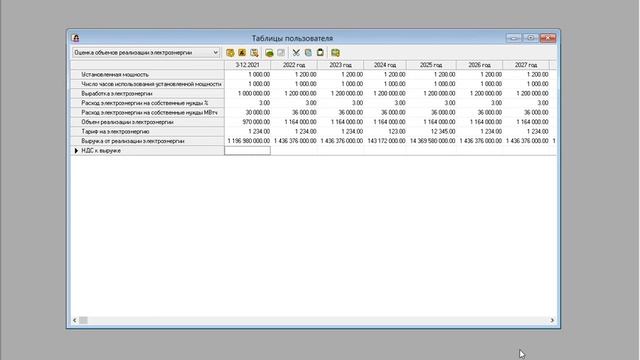This screenshot has width=640, height=360.
Task: Click the 12 345.00 tariff cell for 2025
Action: [431, 131]
